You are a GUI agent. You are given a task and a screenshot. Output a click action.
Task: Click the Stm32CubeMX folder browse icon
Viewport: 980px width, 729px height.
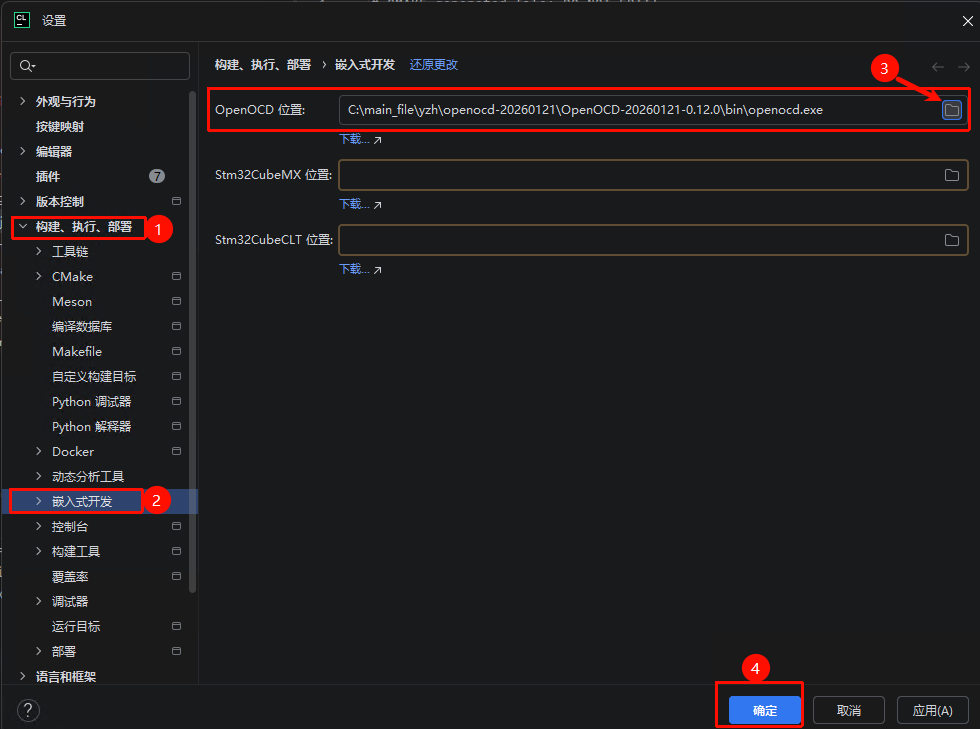pyautogui.click(x=951, y=175)
